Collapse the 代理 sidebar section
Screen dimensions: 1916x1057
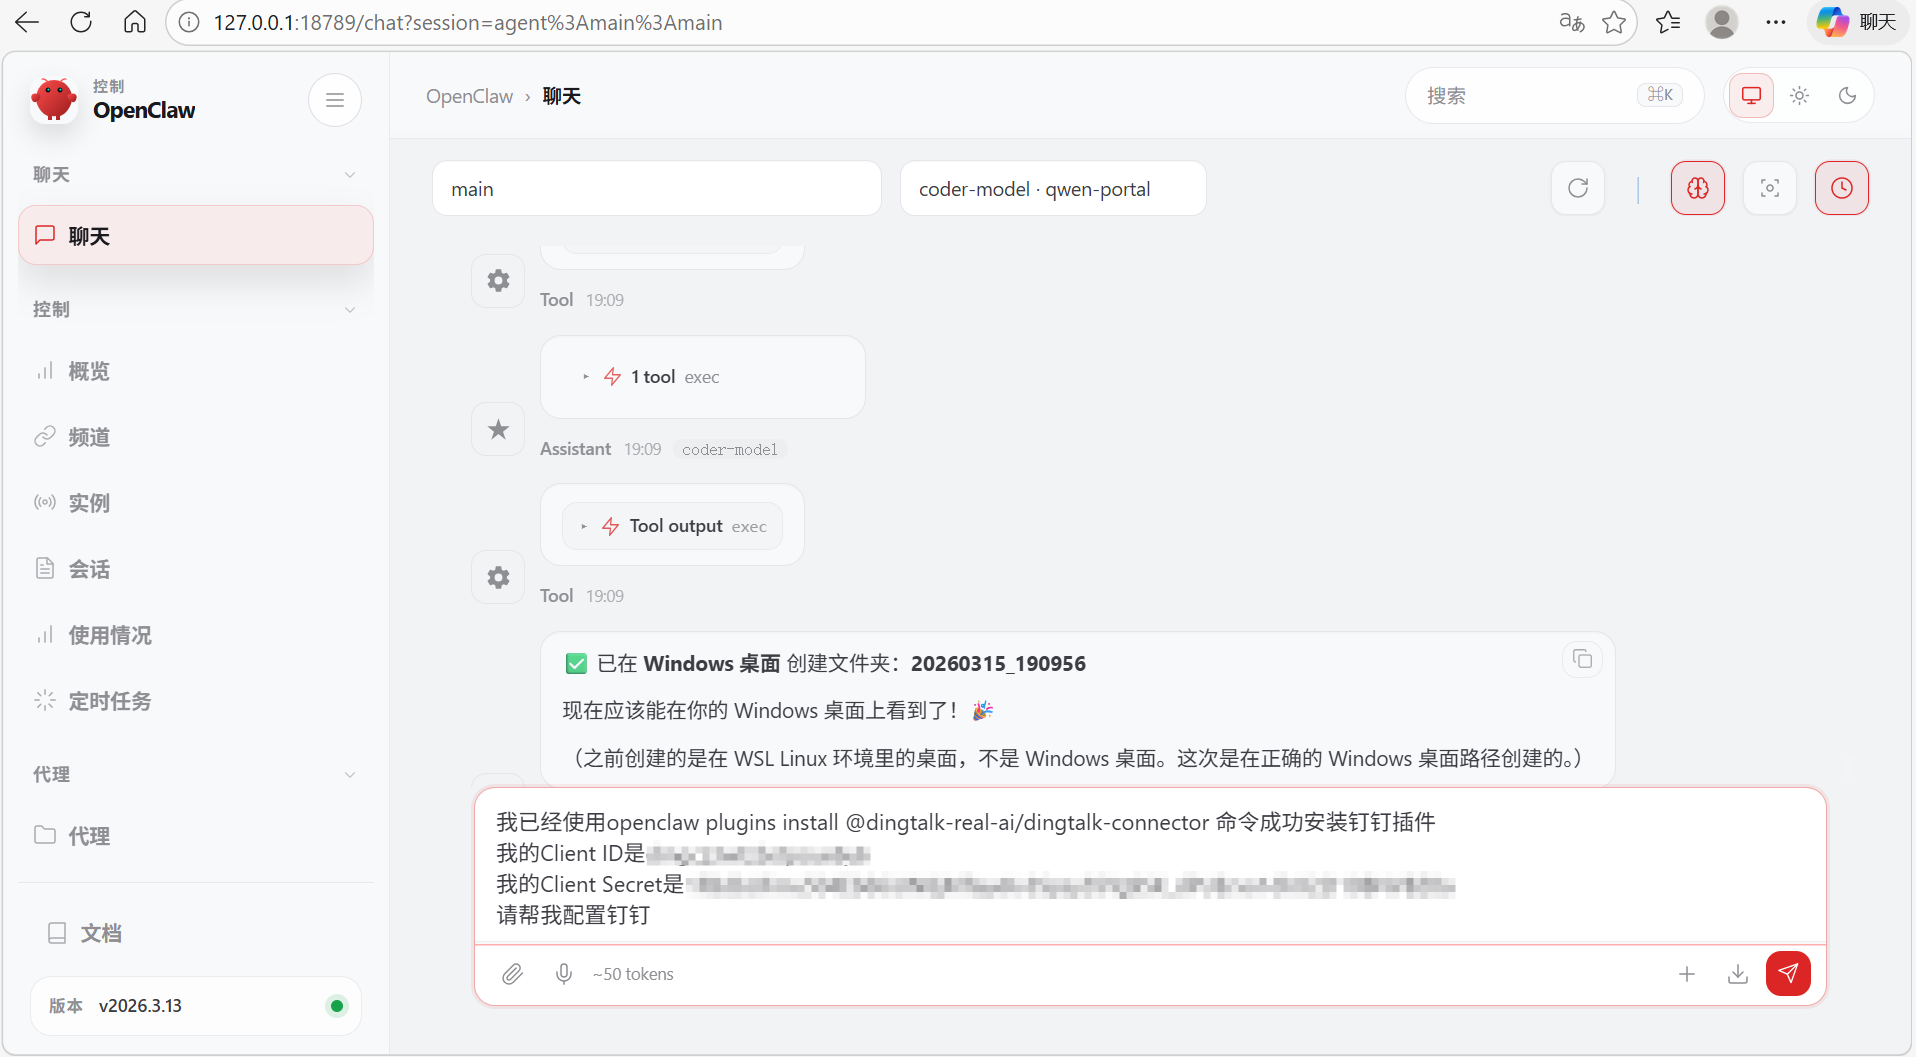tap(196, 775)
